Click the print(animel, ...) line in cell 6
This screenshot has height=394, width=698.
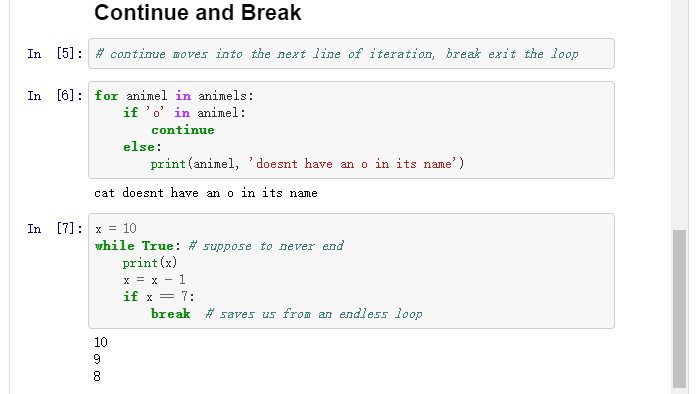(x=307, y=164)
